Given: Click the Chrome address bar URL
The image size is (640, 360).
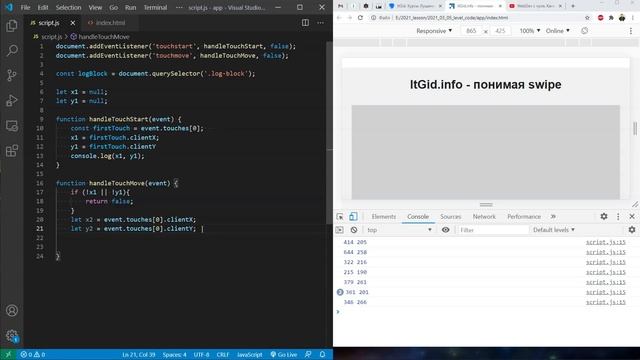Looking at the screenshot, I should coord(451,18).
